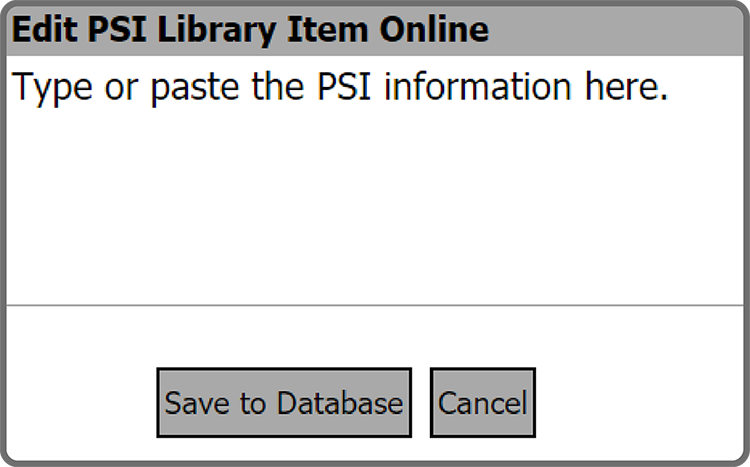Click the gap between Save and Cancel buttons
Image resolution: width=750 pixels, height=467 pixels.
421,403
